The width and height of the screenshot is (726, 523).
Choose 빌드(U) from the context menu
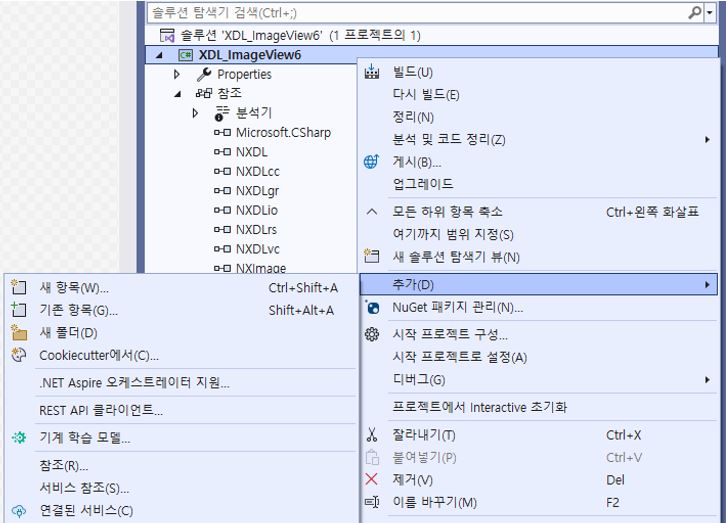413,72
